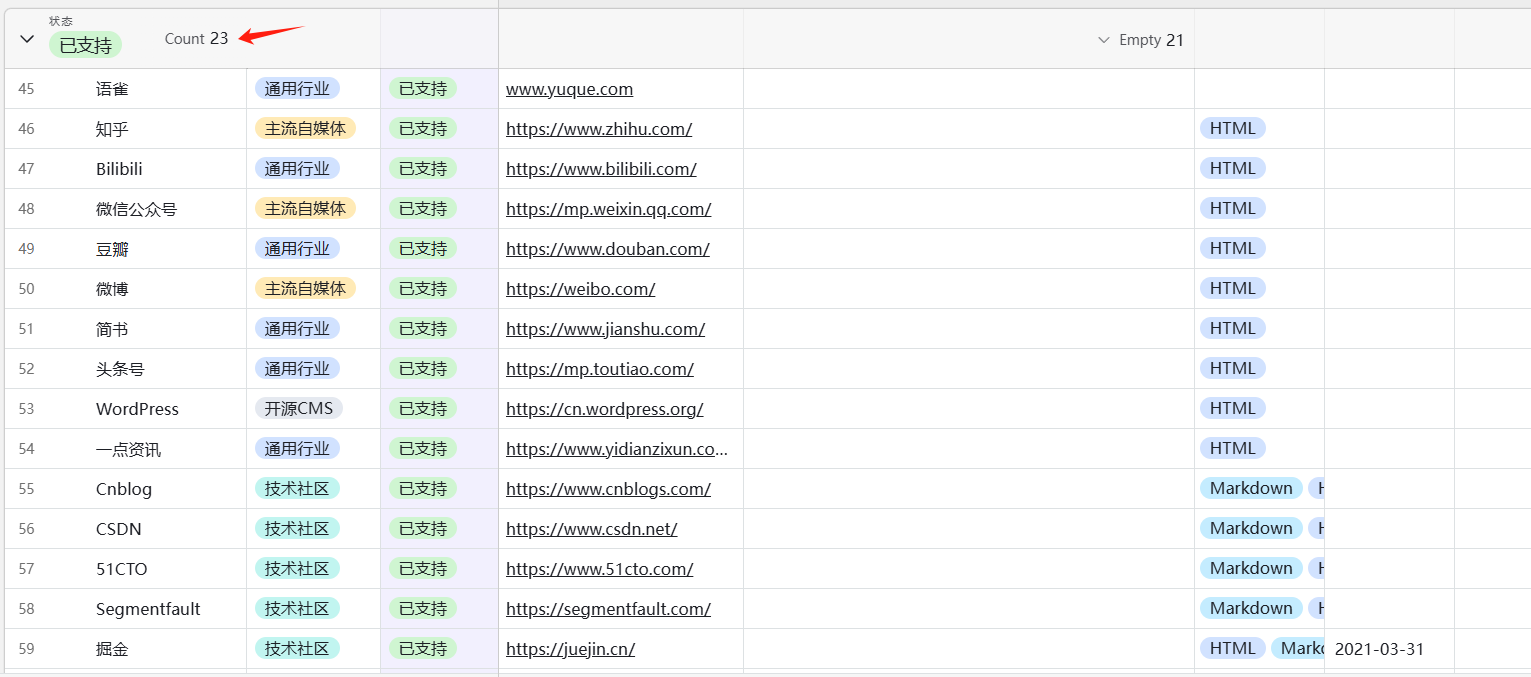Open the https://segmentfault.com/ link

[x=608, y=609]
